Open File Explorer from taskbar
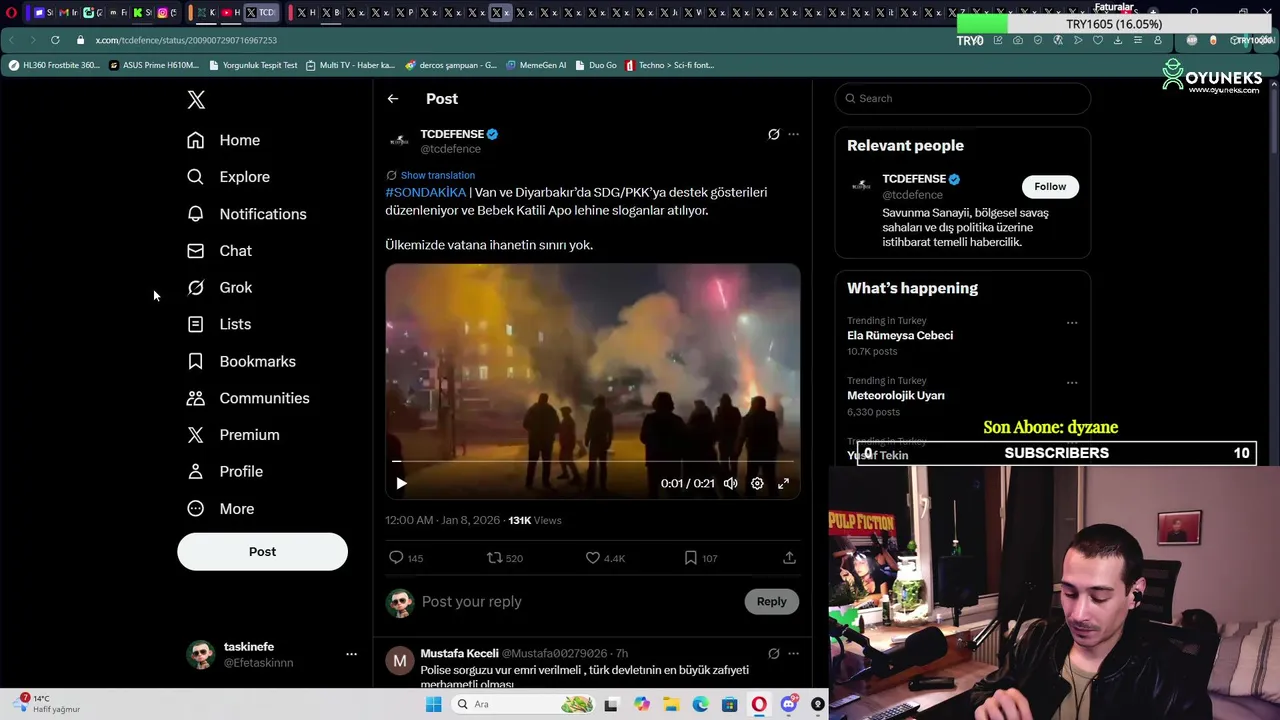The width and height of the screenshot is (1280, 720). (x=671, y=704)
